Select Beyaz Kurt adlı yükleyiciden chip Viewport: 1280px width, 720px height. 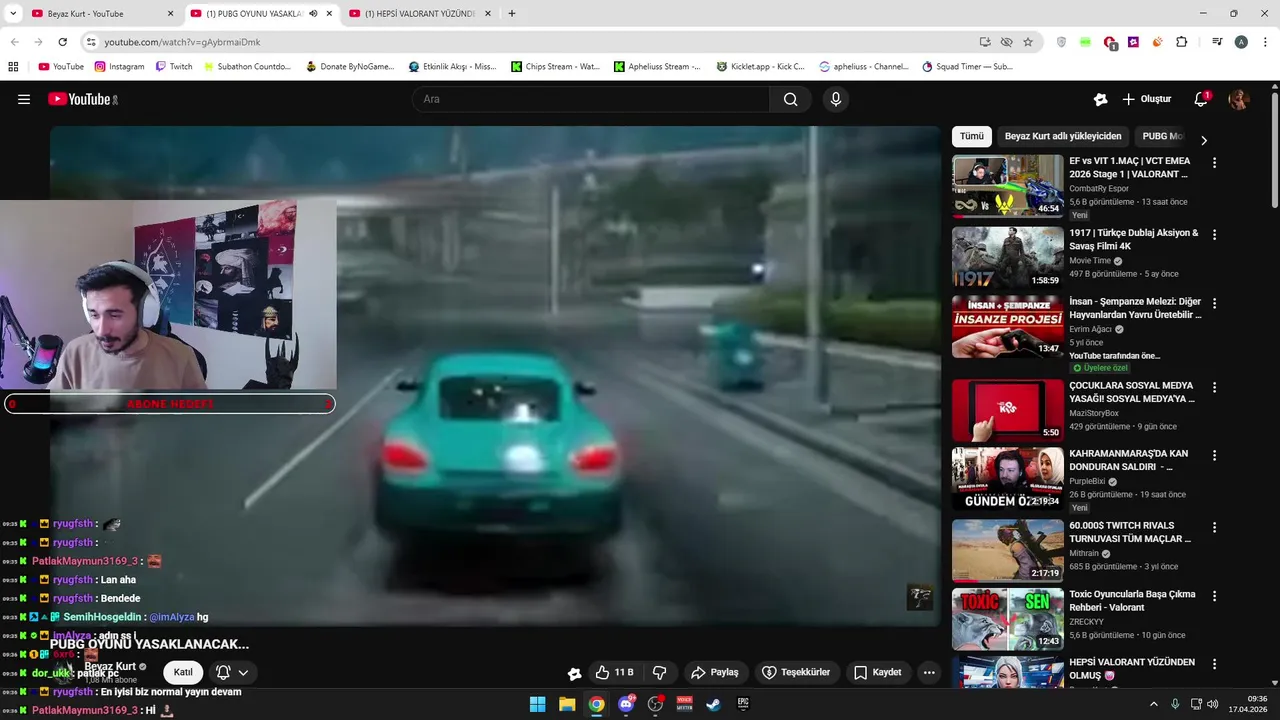(1063, 136)
